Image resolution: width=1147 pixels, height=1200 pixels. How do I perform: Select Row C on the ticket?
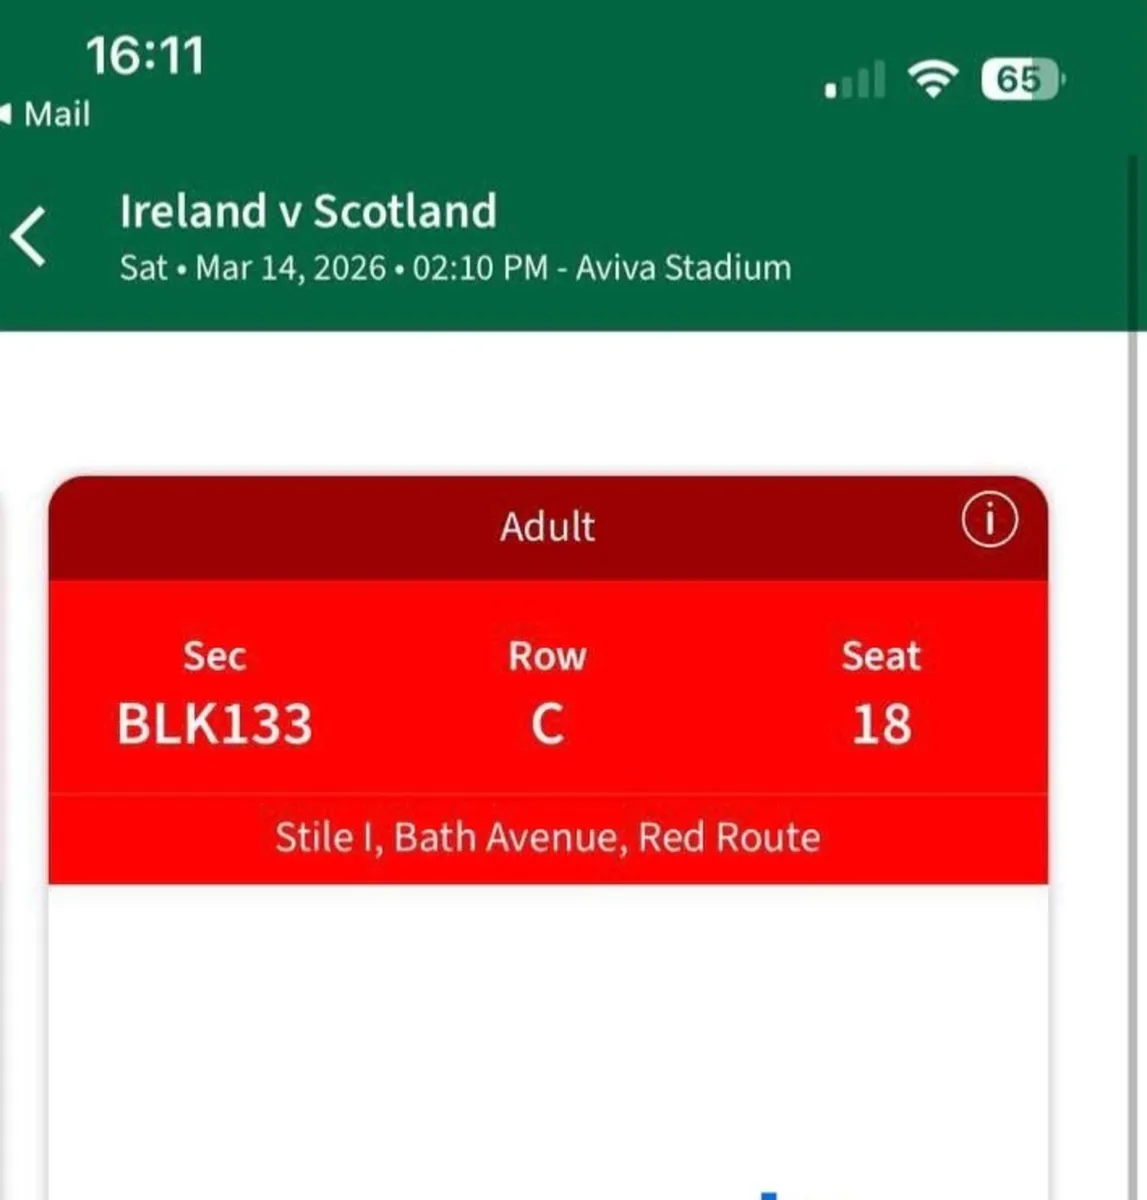[x=545, y=724]
